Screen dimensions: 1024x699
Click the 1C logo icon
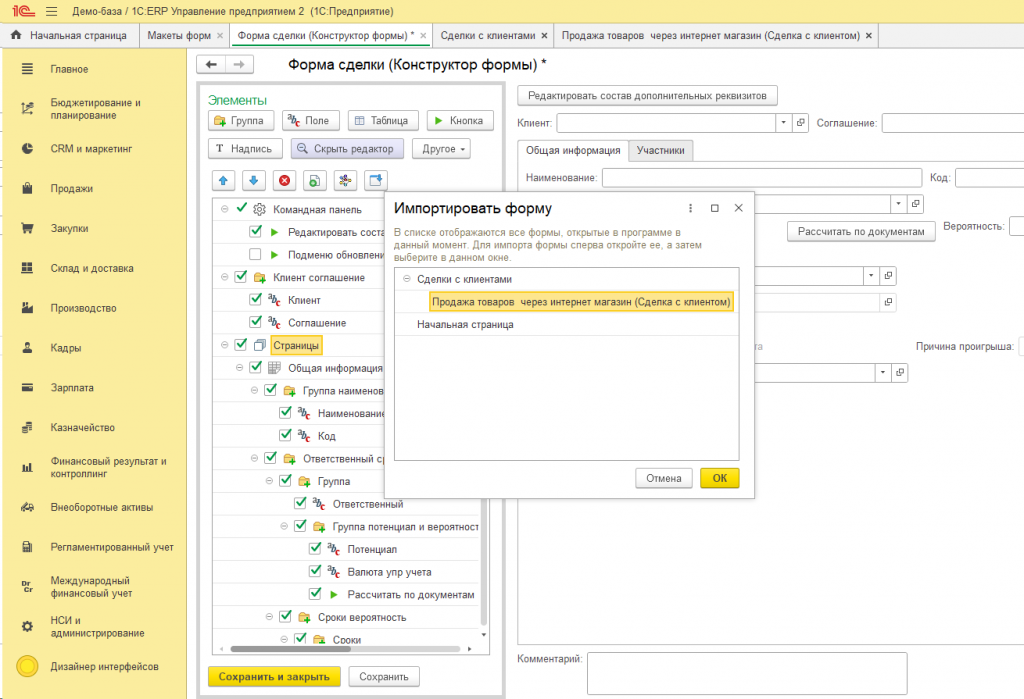[x=24, y=11]
